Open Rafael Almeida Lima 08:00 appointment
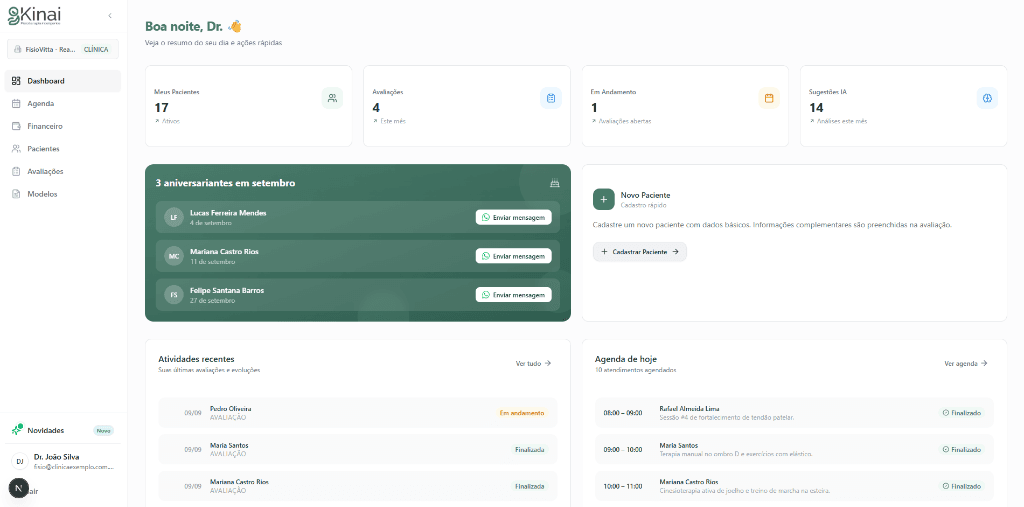 click(x=794, y=413)
